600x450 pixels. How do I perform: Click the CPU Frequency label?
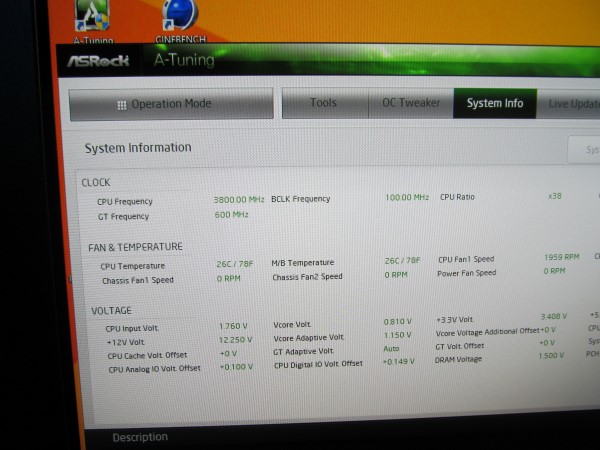click(x=125, y=201)
